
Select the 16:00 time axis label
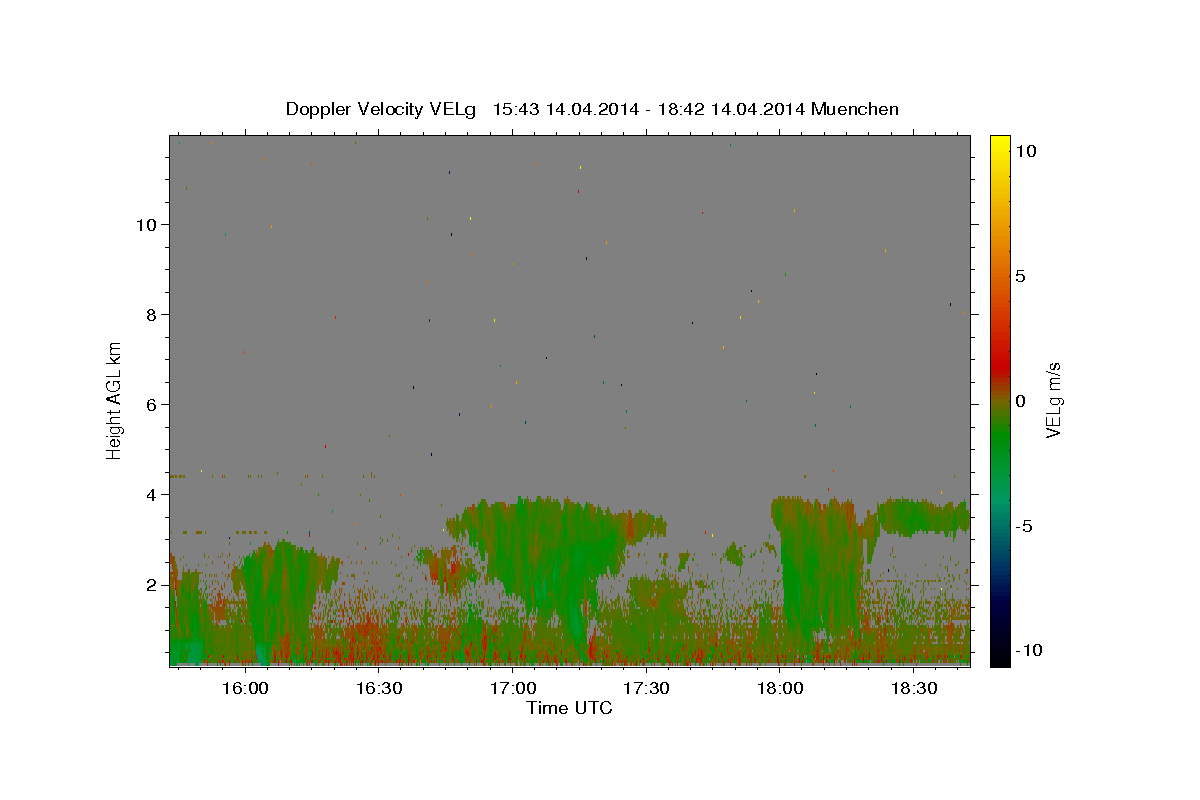point(244,689)
